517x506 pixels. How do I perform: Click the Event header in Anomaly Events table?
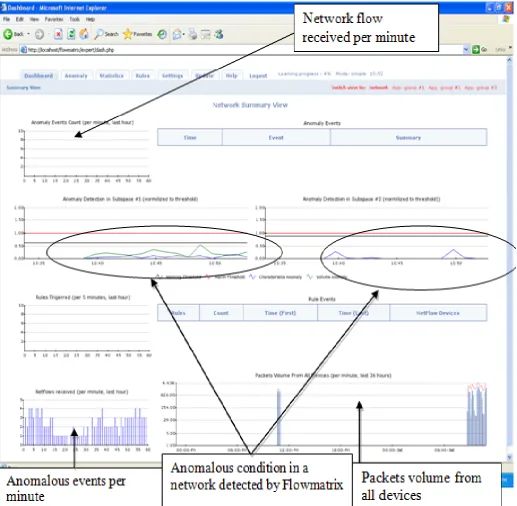[276, 137]
